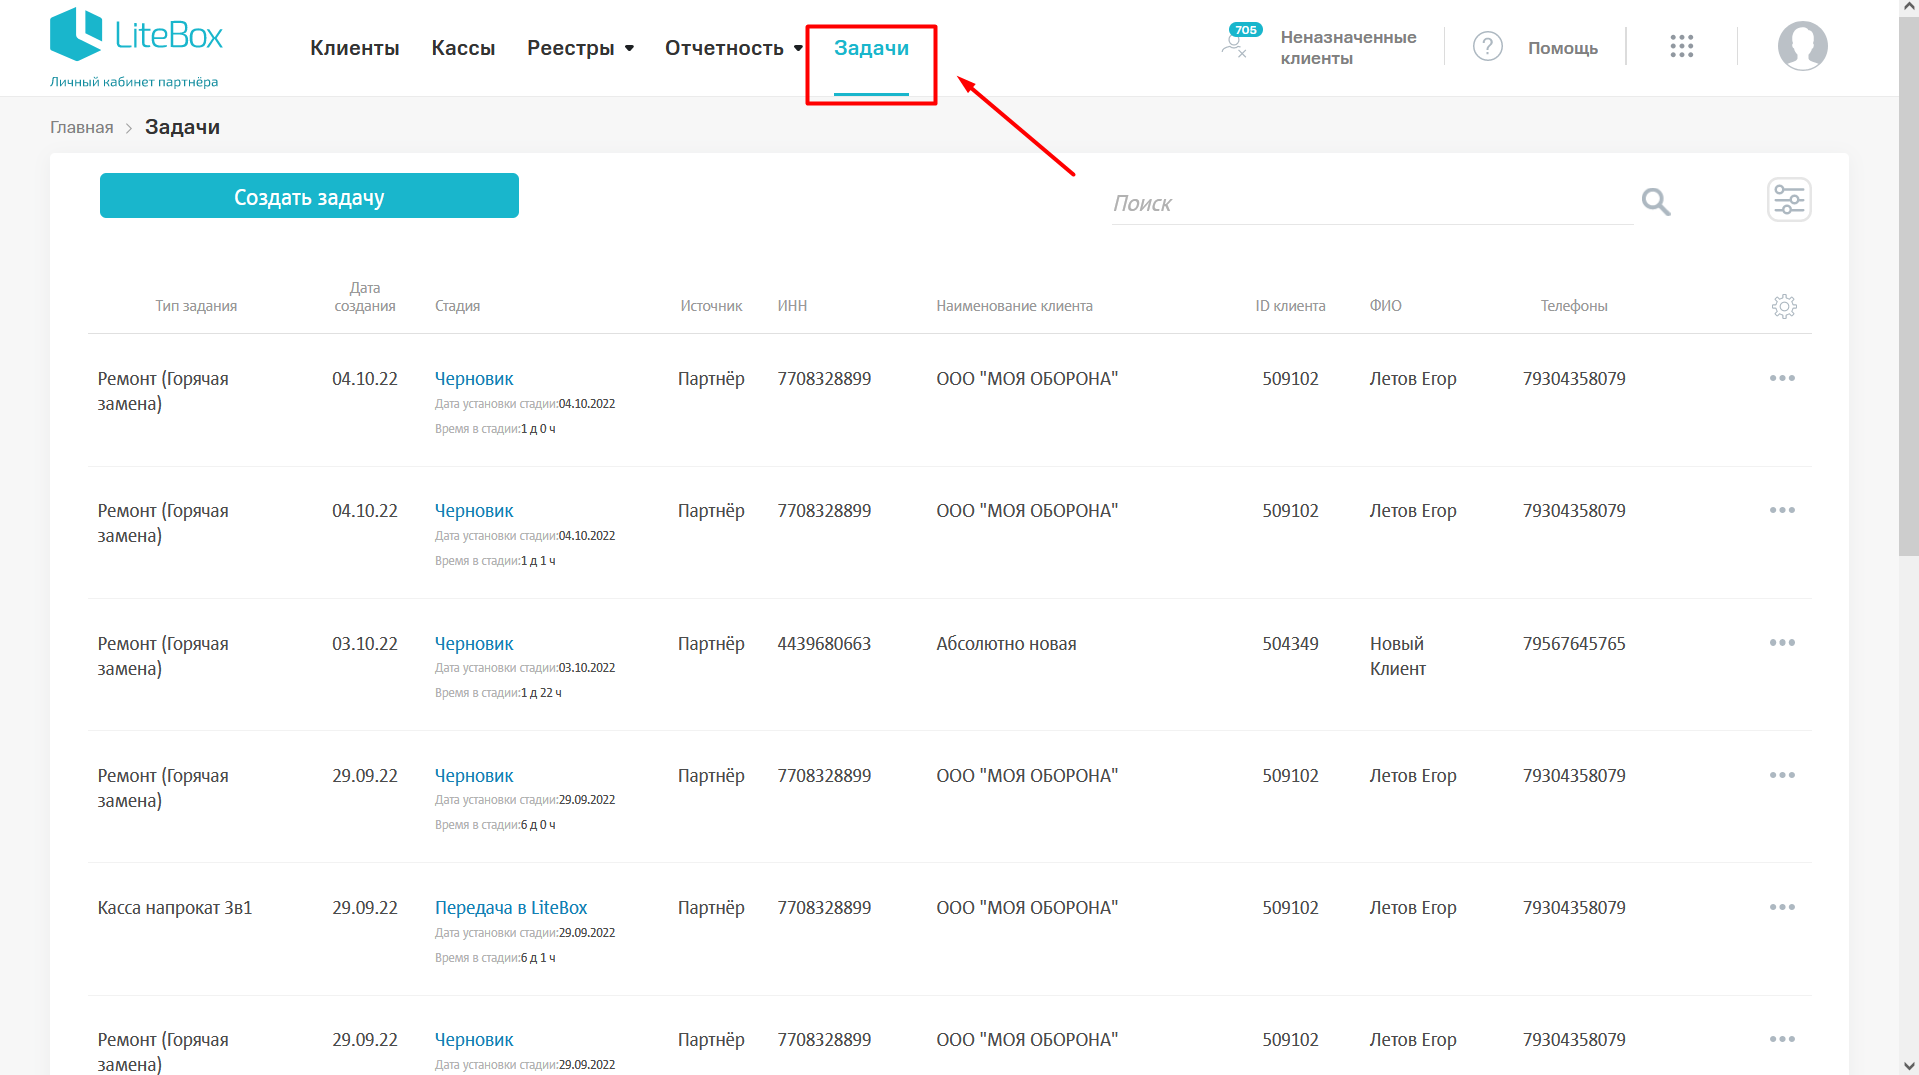
Task: Click the Помощь link
Action: 1562,48
